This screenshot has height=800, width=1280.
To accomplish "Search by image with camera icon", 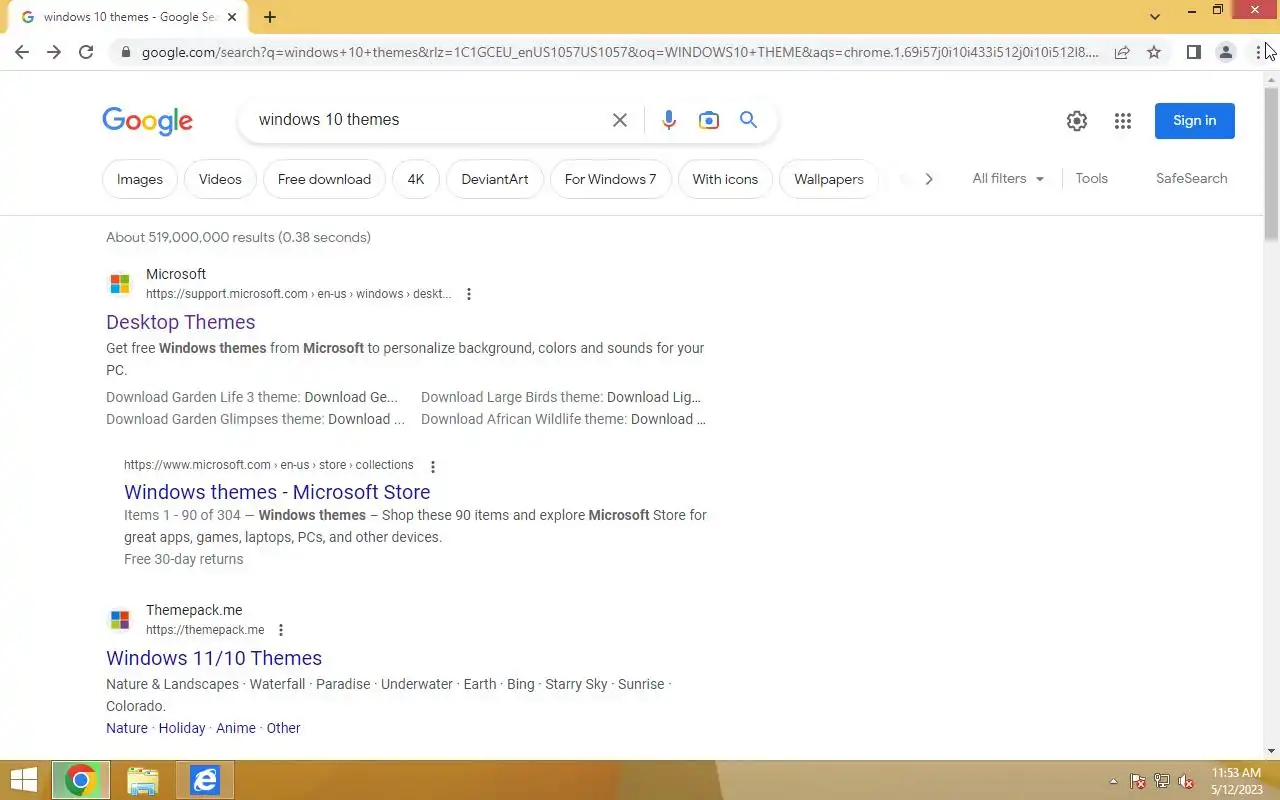I will pos(709,120).
